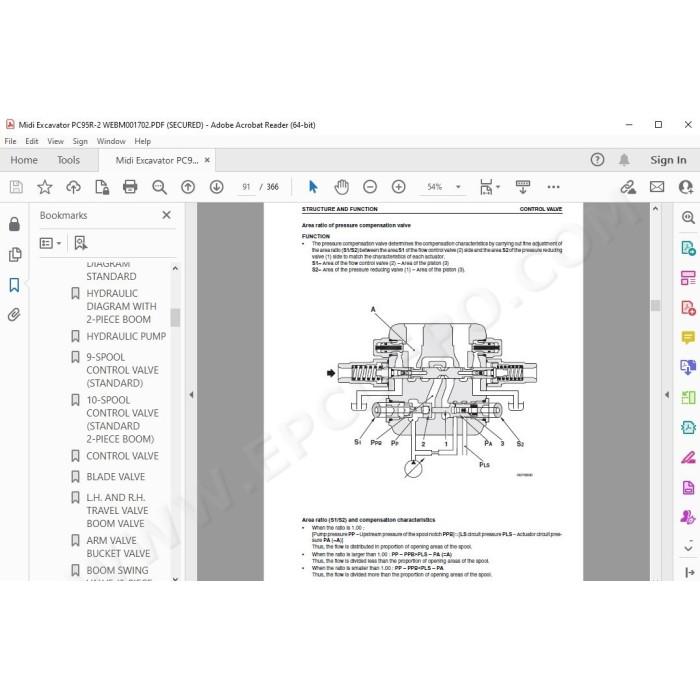700x700 pixels.
Task: Open HYDRAULIC DIAGRAM WITH 2-PIECE BOOM bookmark
Action: (121, 306)
